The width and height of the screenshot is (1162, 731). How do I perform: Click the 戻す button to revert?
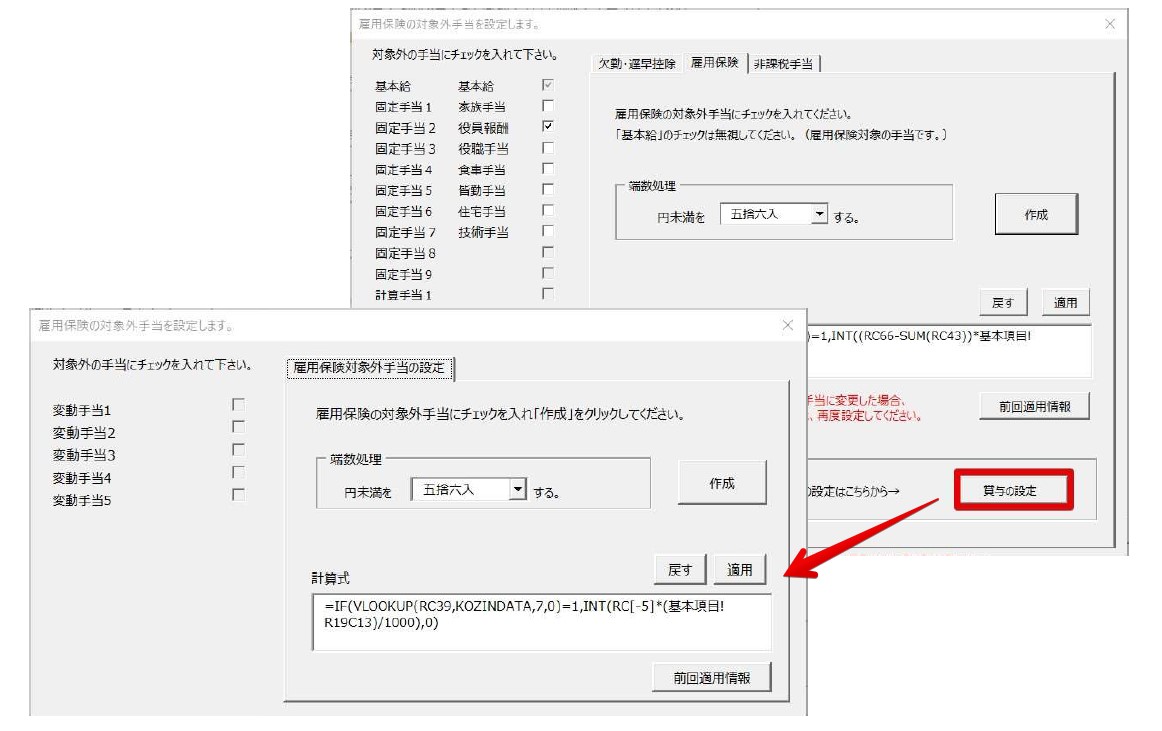(680, 569)
